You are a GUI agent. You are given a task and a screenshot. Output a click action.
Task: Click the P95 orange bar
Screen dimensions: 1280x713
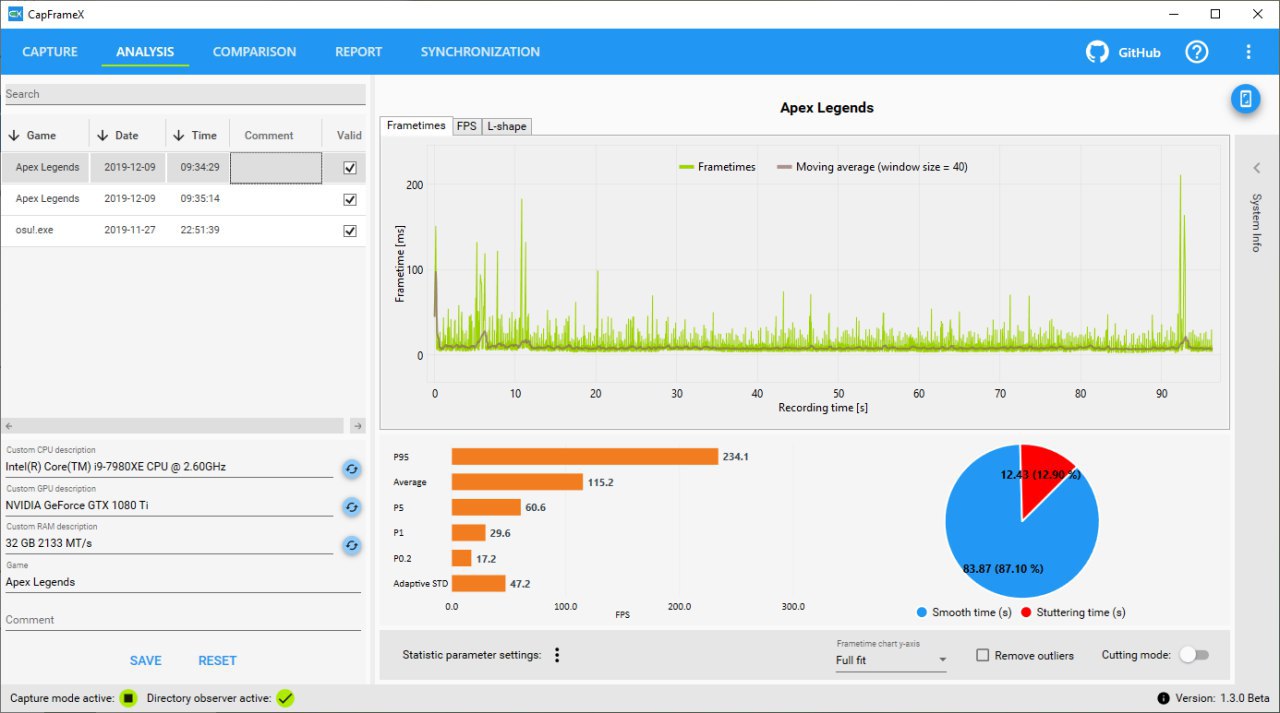coord(585,457)
